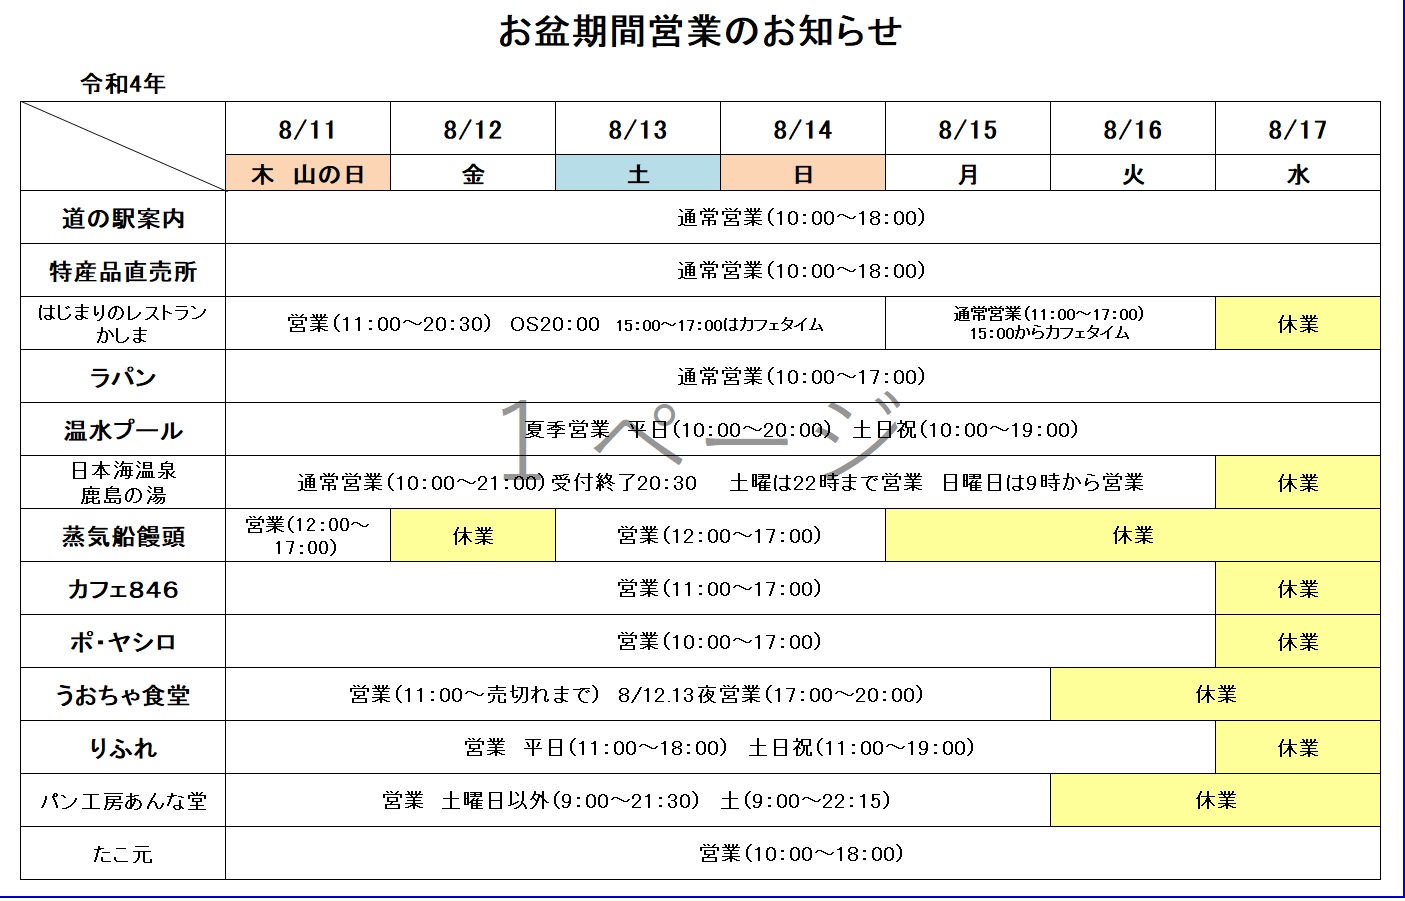Select the 令和4年 year label
1405x901 pixels.
click(x=123, y=85)
